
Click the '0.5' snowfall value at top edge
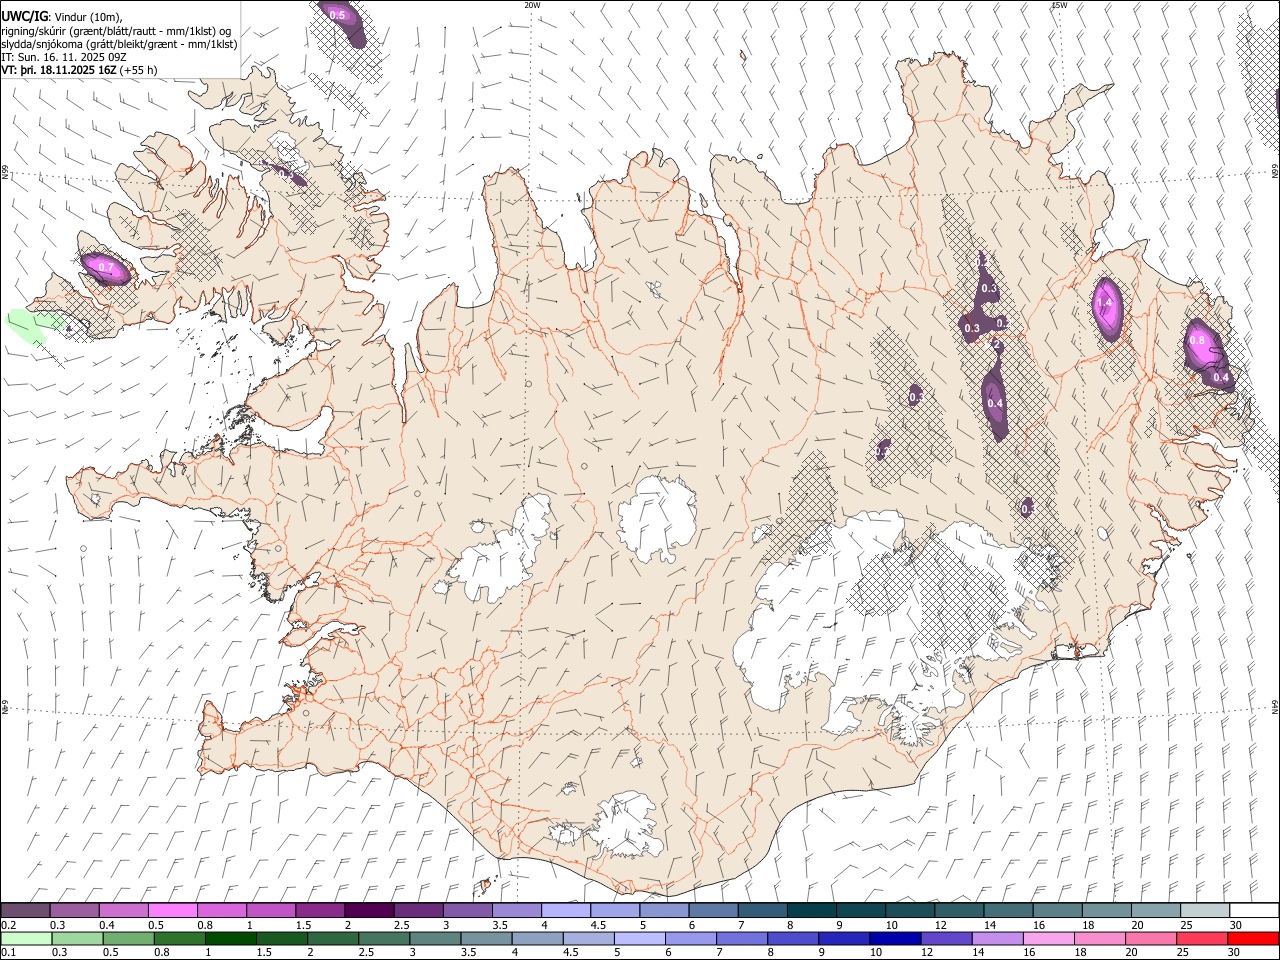[x=337, y=15]
